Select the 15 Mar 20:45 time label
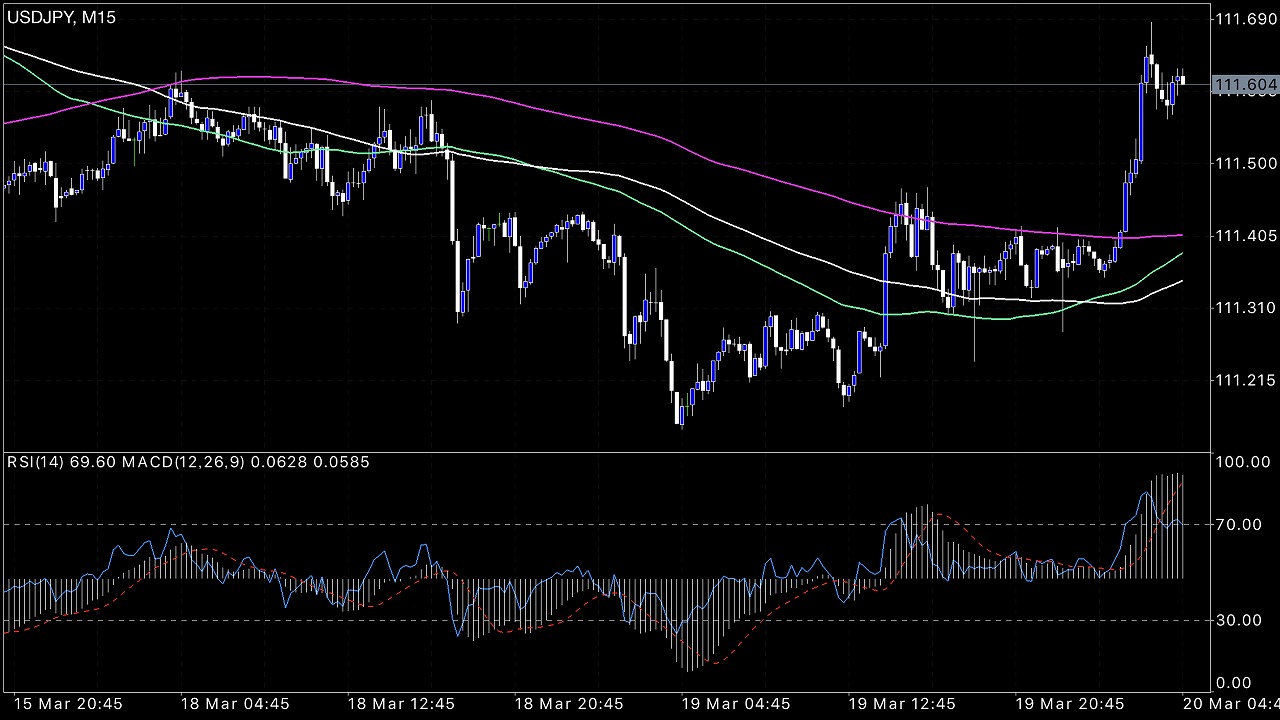Screen dimensions: 1280x720 [x=67, y=704]
